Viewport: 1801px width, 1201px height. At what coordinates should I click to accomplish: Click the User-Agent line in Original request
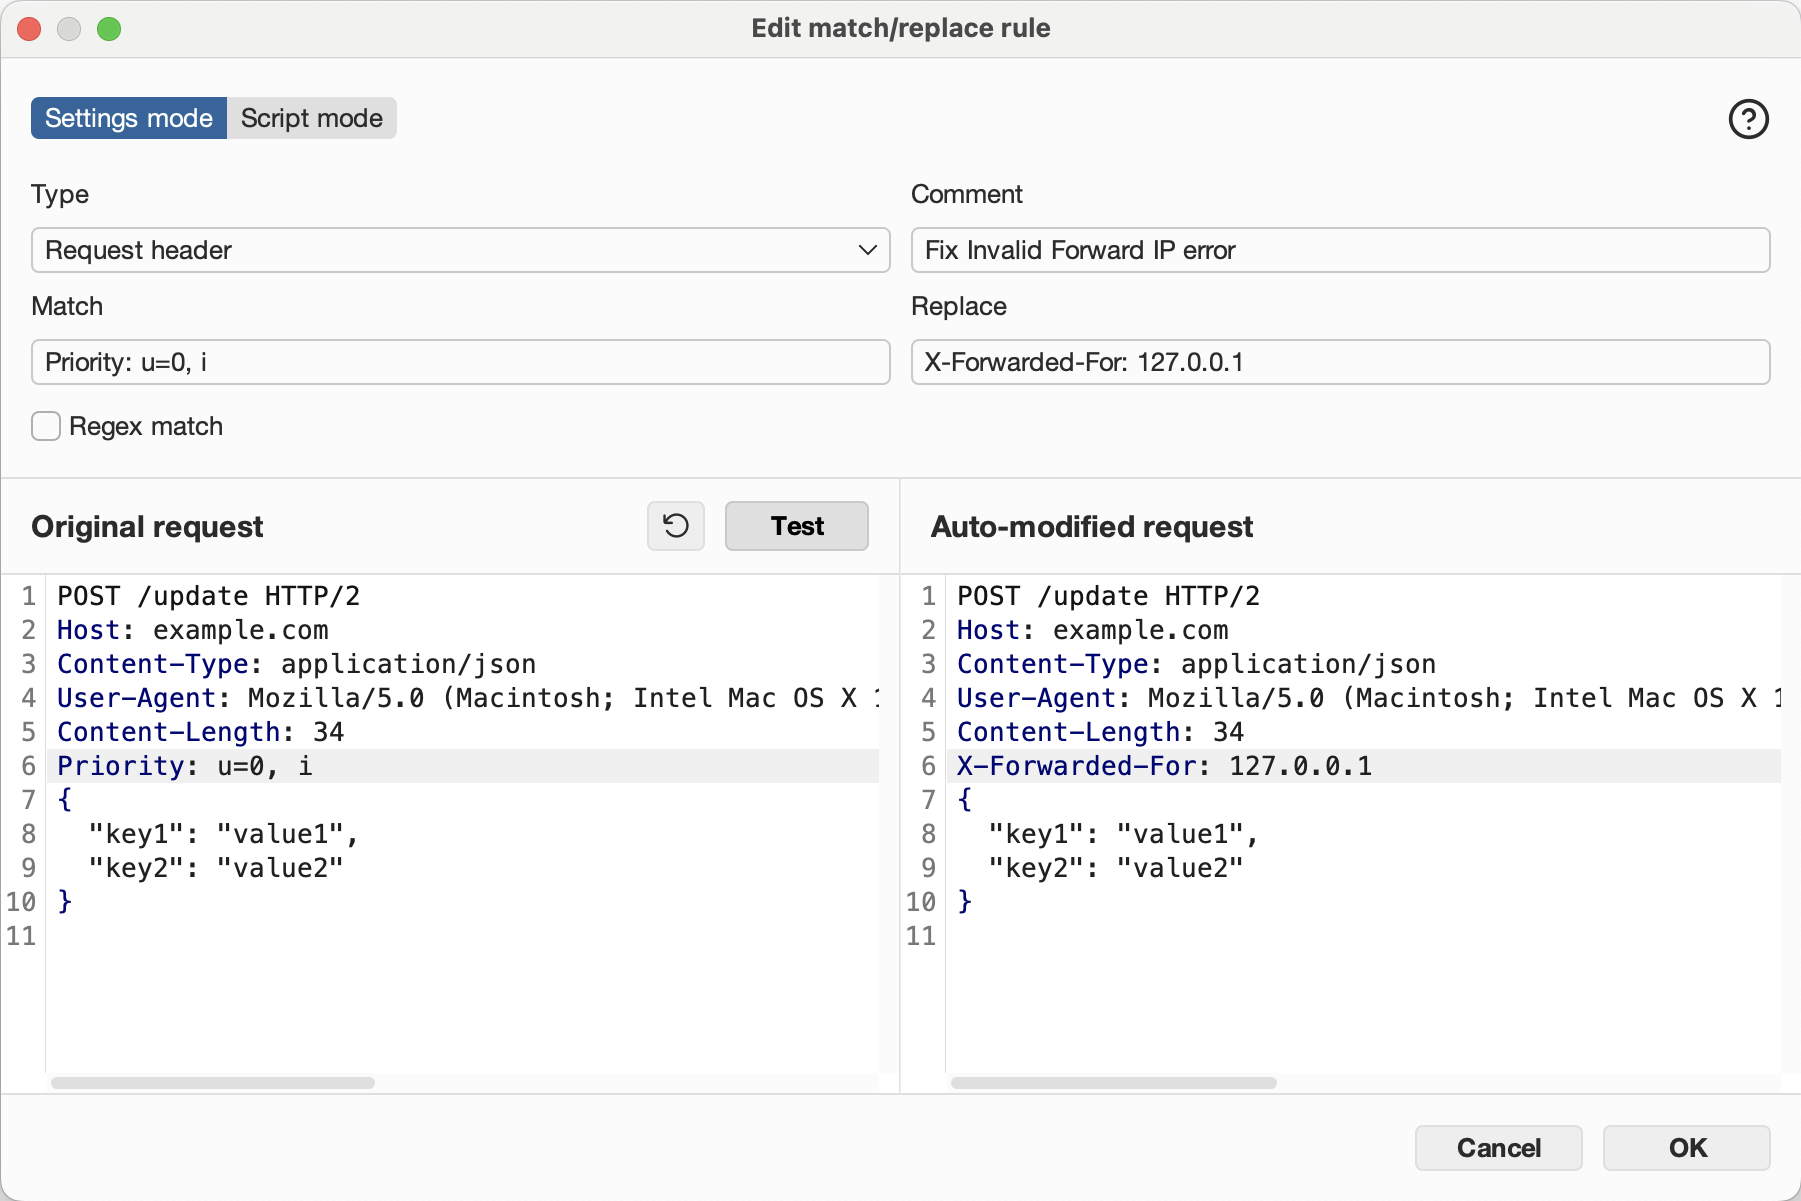[468, 698]
